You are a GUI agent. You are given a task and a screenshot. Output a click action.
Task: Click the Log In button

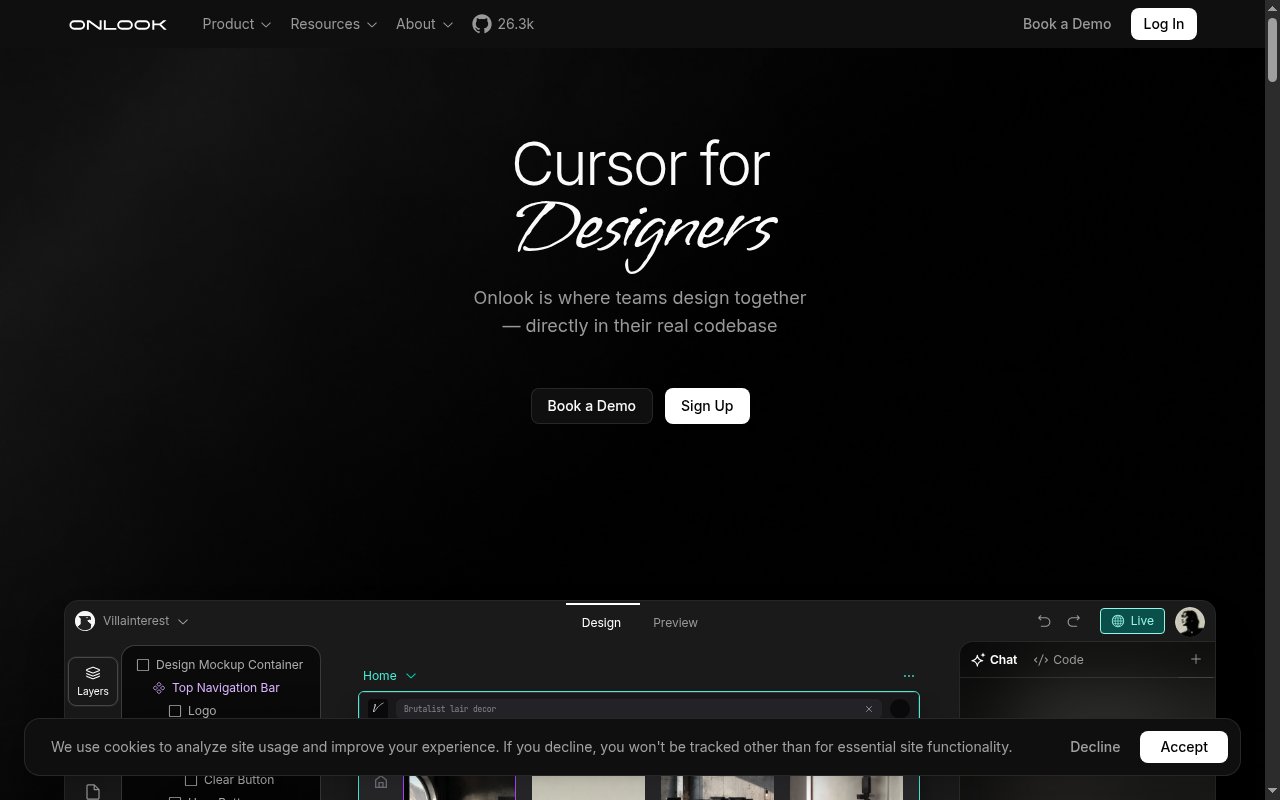point(1163,24)
